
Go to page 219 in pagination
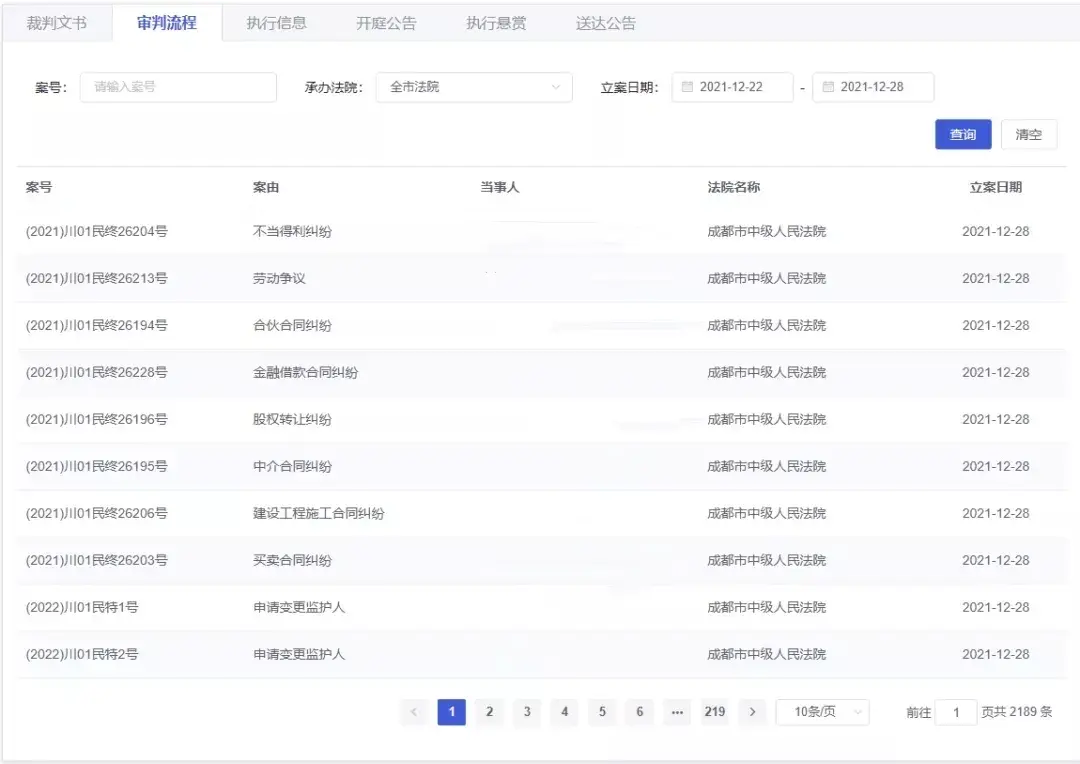tap(714, 712)
